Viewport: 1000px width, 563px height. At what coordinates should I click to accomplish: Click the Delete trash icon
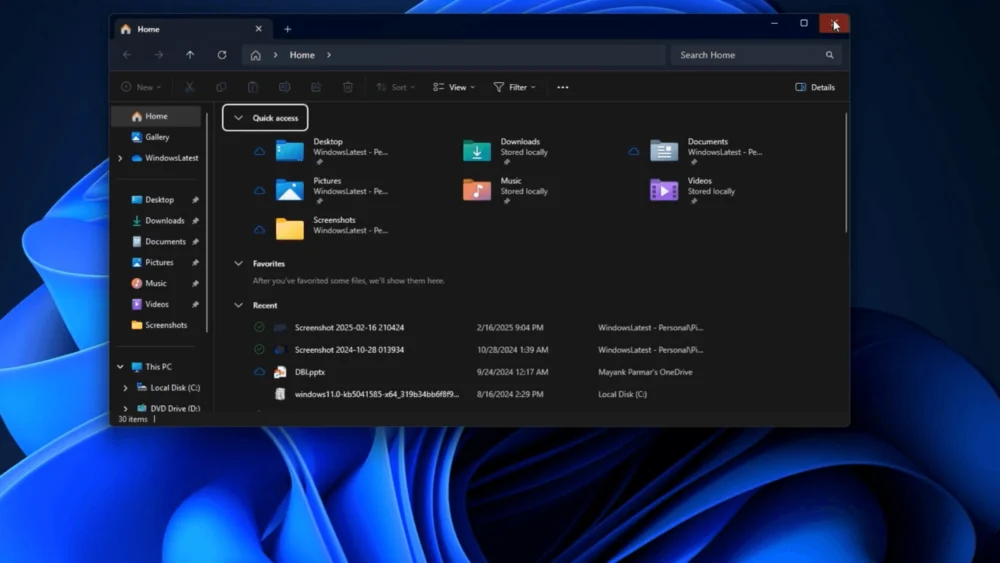[x=348, y=87]
